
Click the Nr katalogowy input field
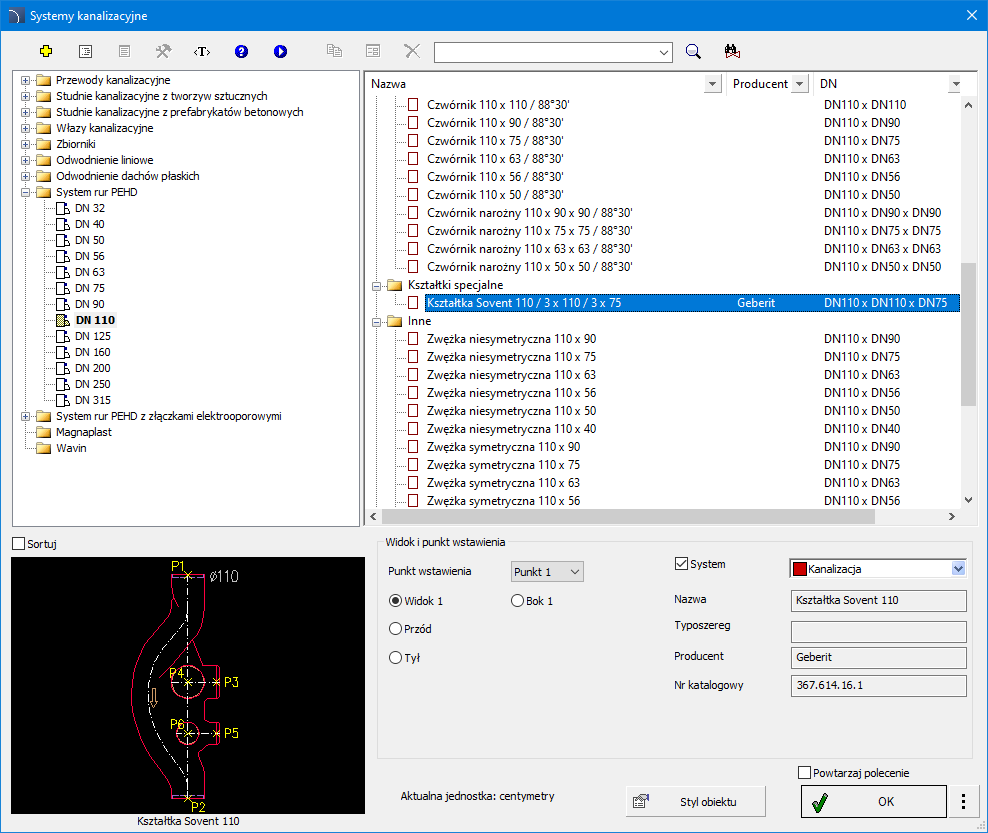click(x=878, y=685)
